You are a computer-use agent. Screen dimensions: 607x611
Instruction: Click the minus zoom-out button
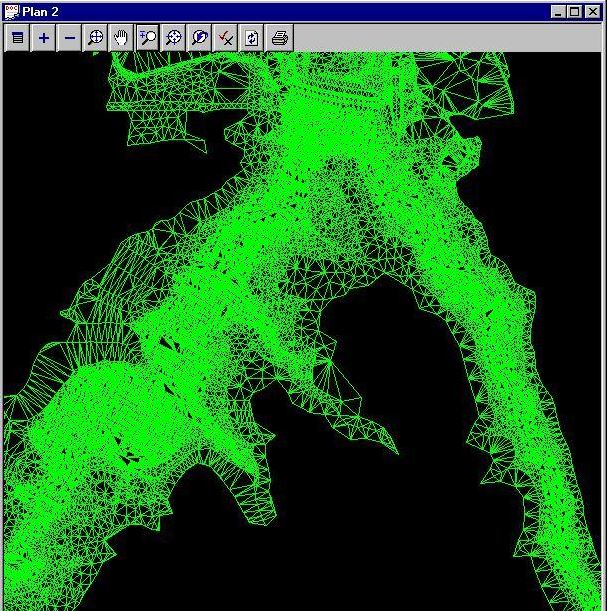coord(69,38)
